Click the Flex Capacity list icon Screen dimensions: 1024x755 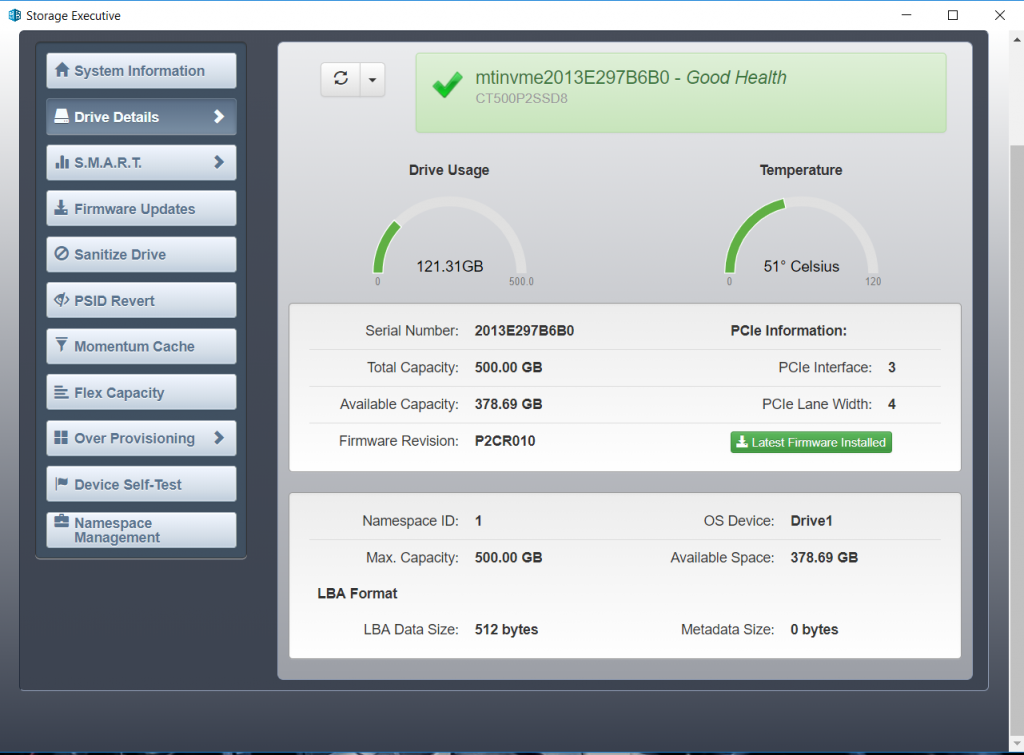(62, 393)
